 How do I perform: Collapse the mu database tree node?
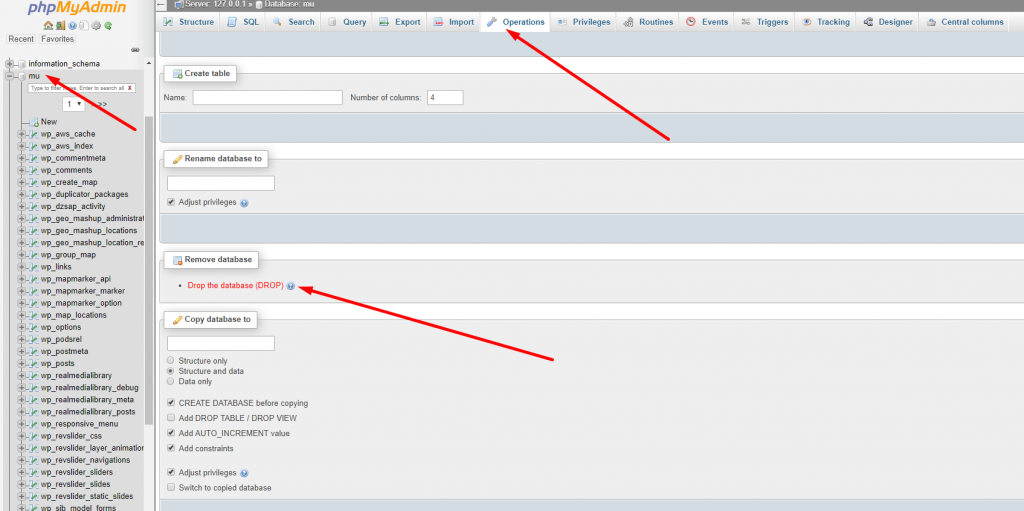coord(10,76)
